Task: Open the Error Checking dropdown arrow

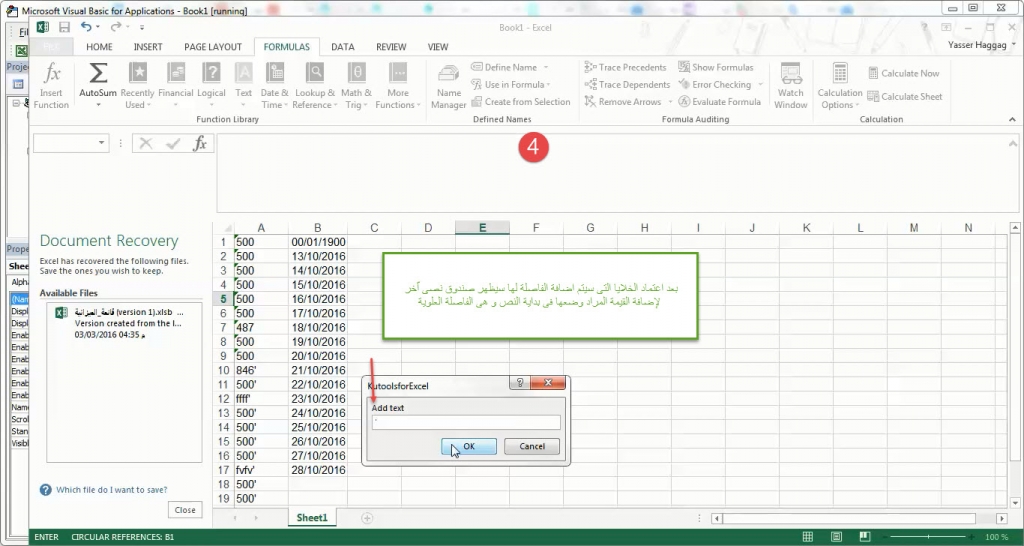Action: tap(760, 85)
